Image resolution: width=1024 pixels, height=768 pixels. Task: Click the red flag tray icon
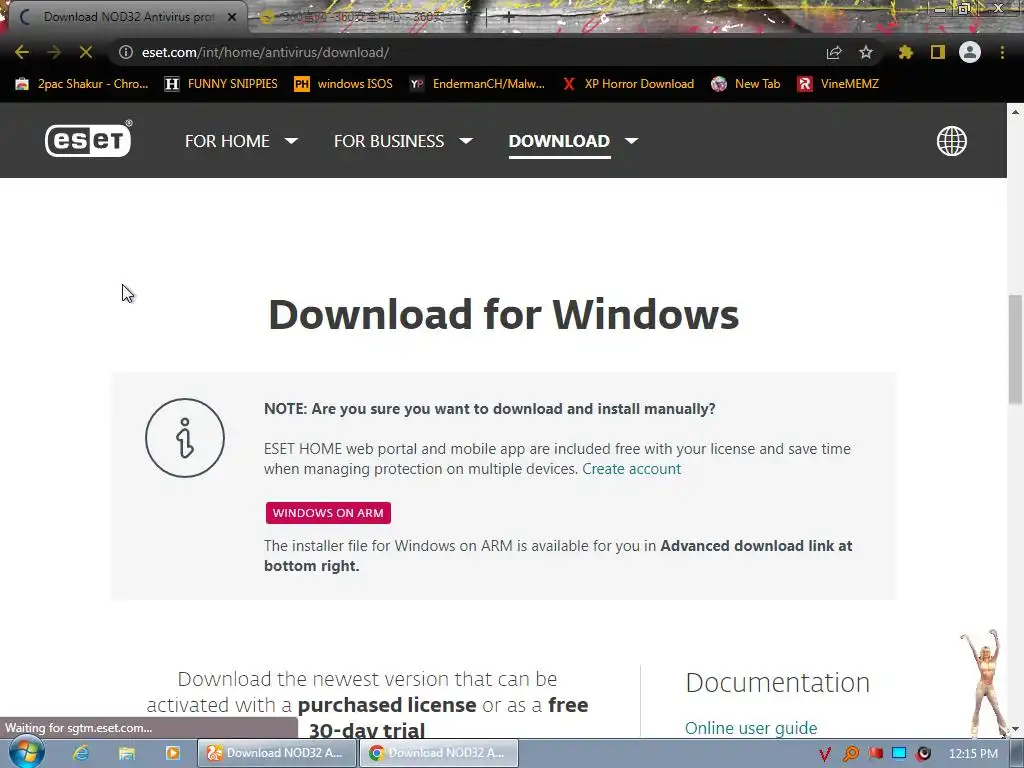coord(875,754)
